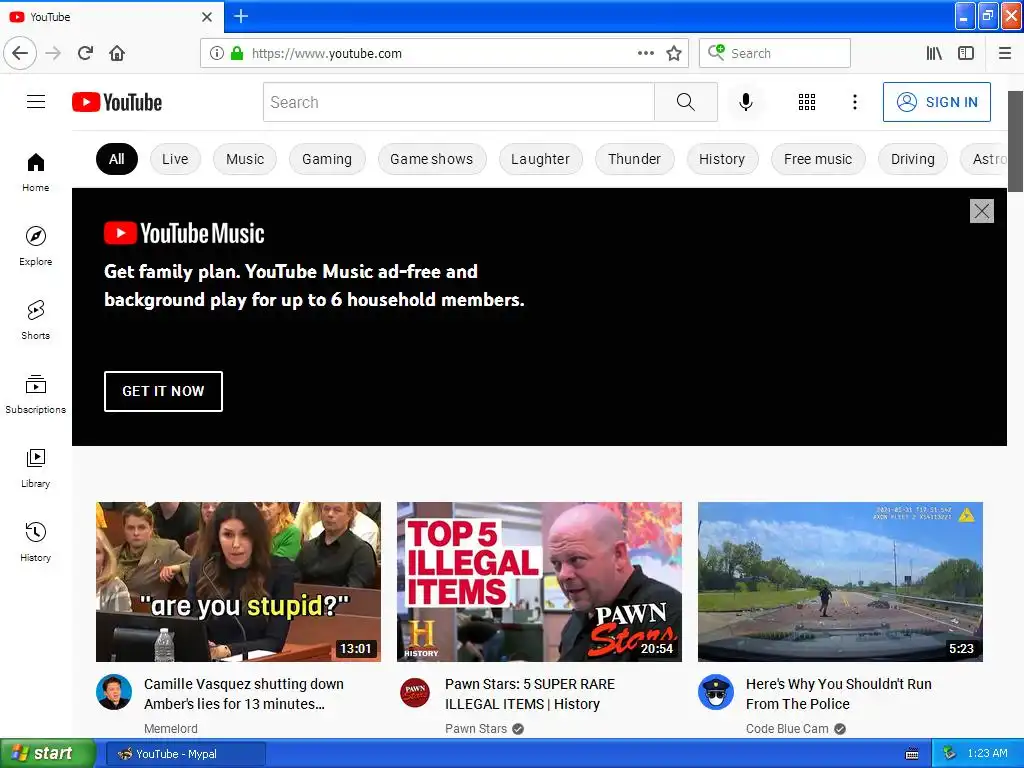Select the Live filter chip
This screenshot has width=1024, height=768.
point(175,159)
